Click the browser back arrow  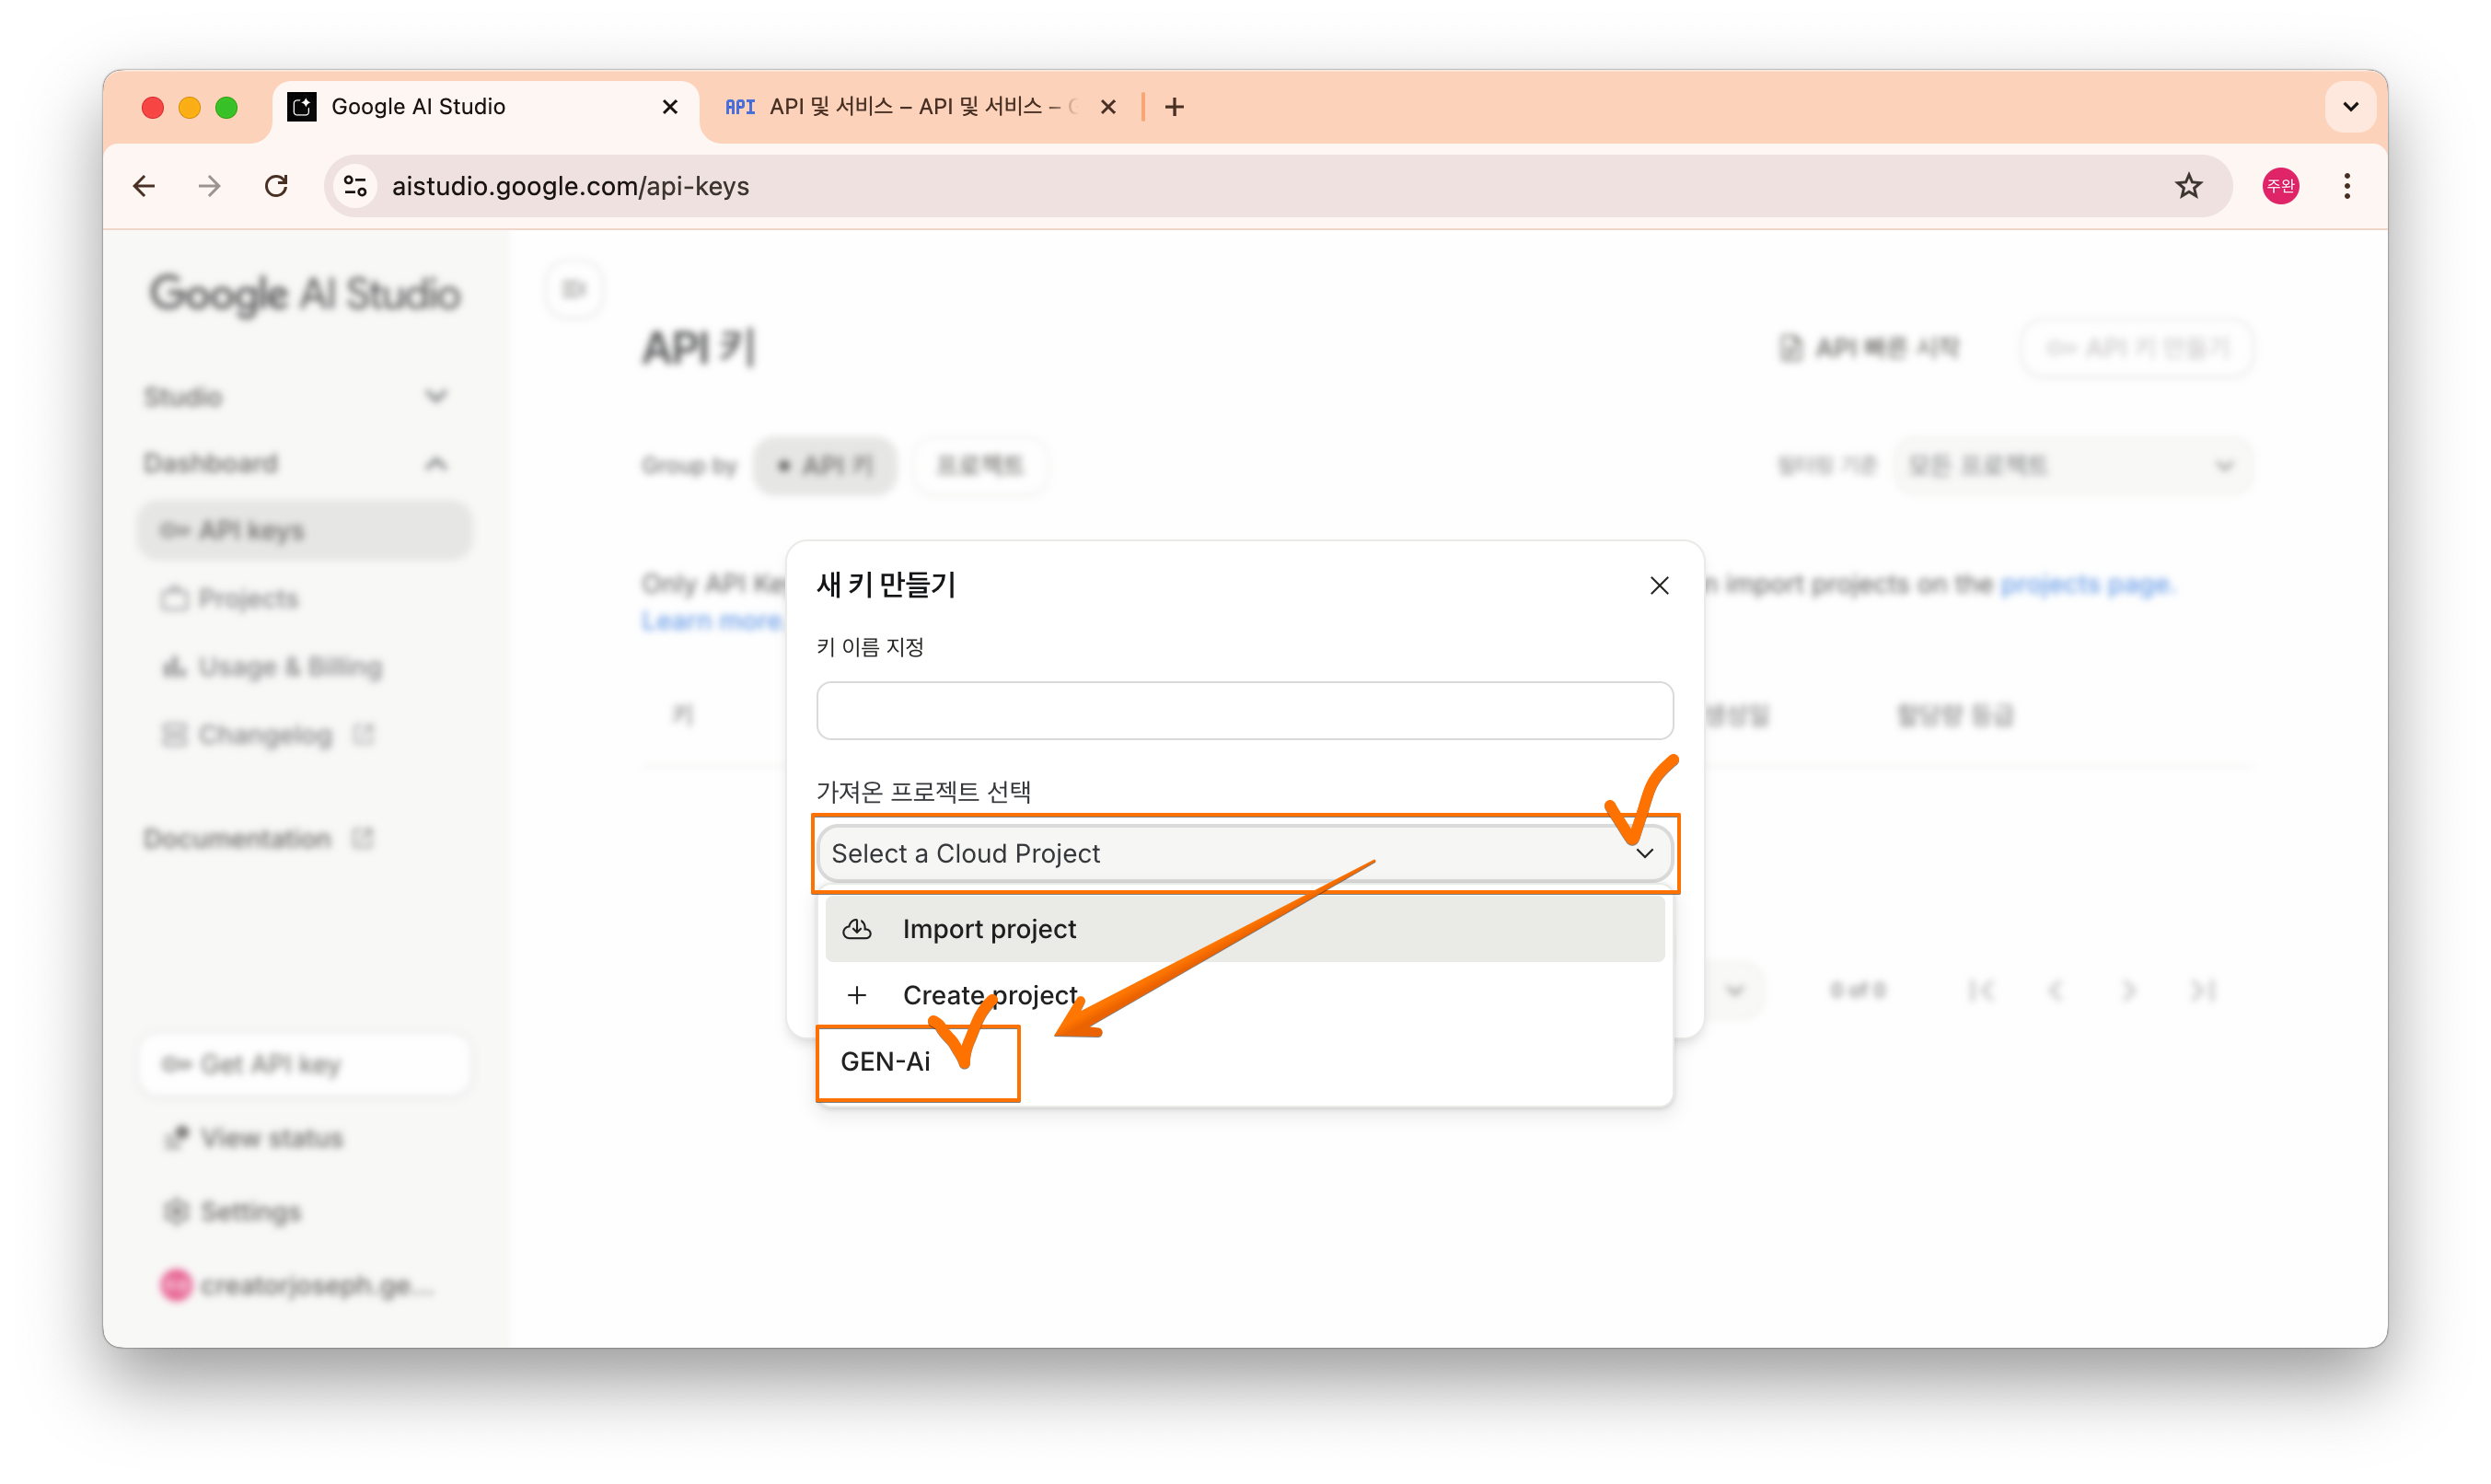(x=144, y=186)
